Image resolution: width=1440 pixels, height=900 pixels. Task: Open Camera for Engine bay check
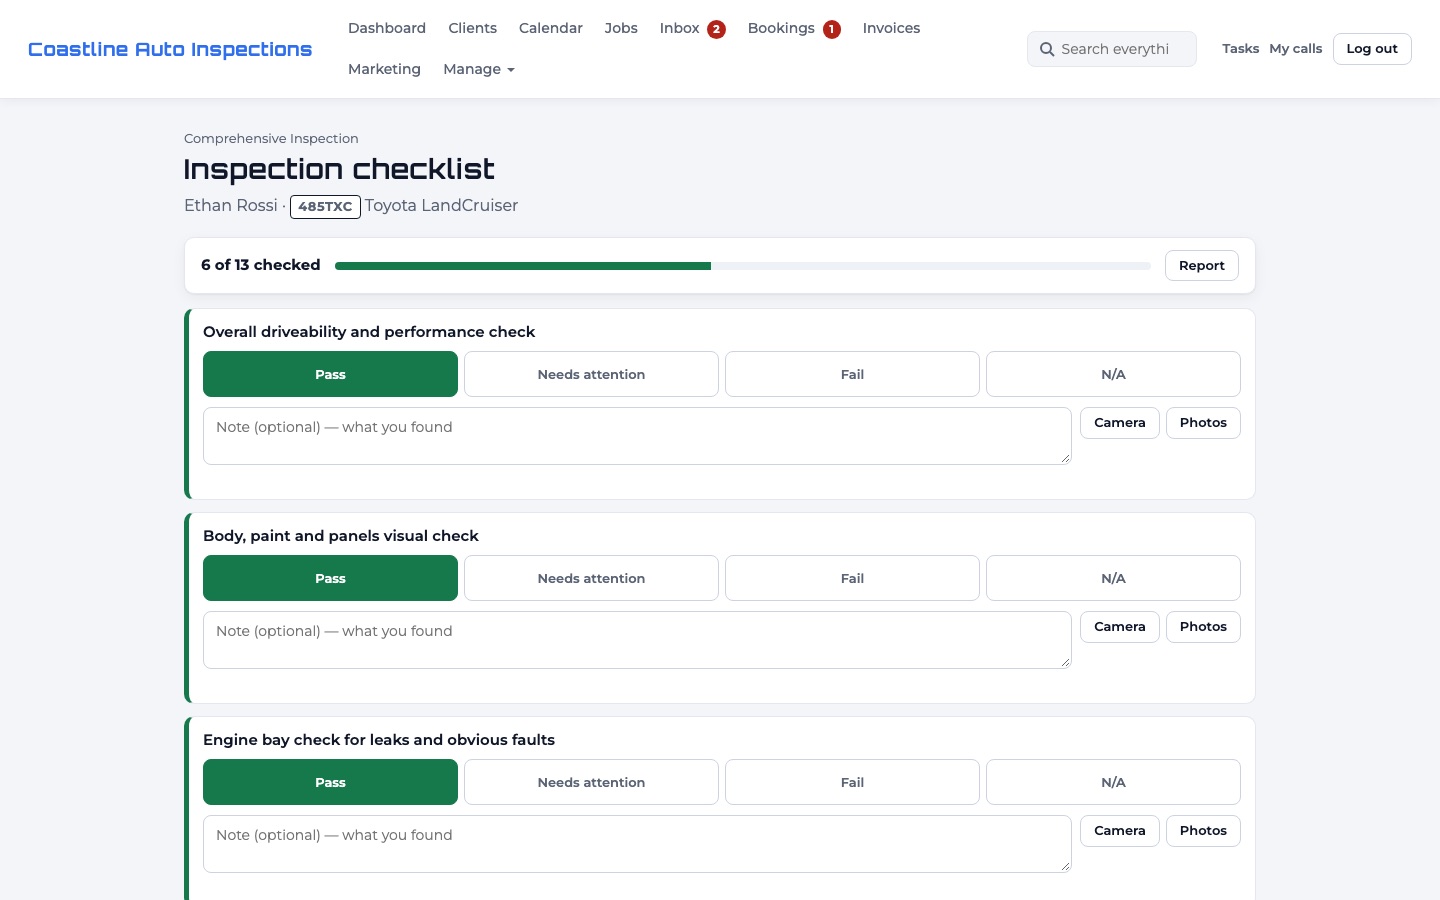coord(1120,831)
